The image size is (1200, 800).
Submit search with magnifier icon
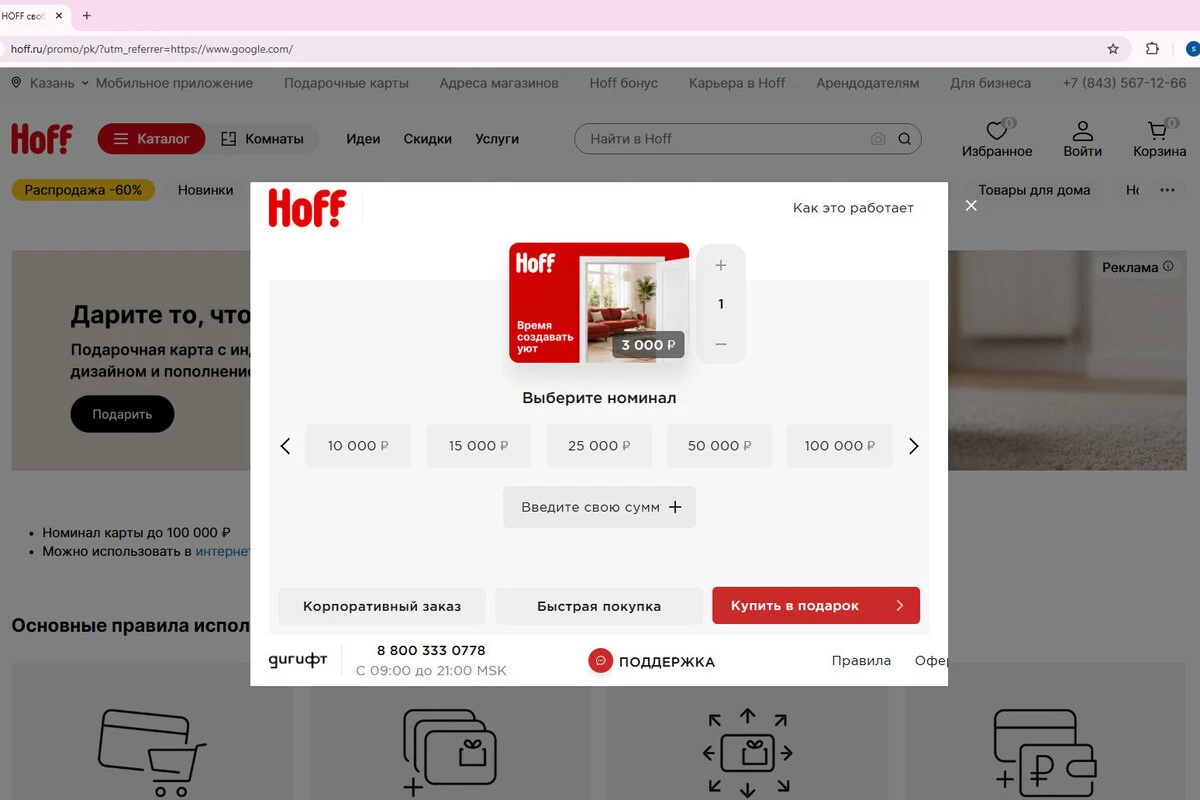click(905, 139)
